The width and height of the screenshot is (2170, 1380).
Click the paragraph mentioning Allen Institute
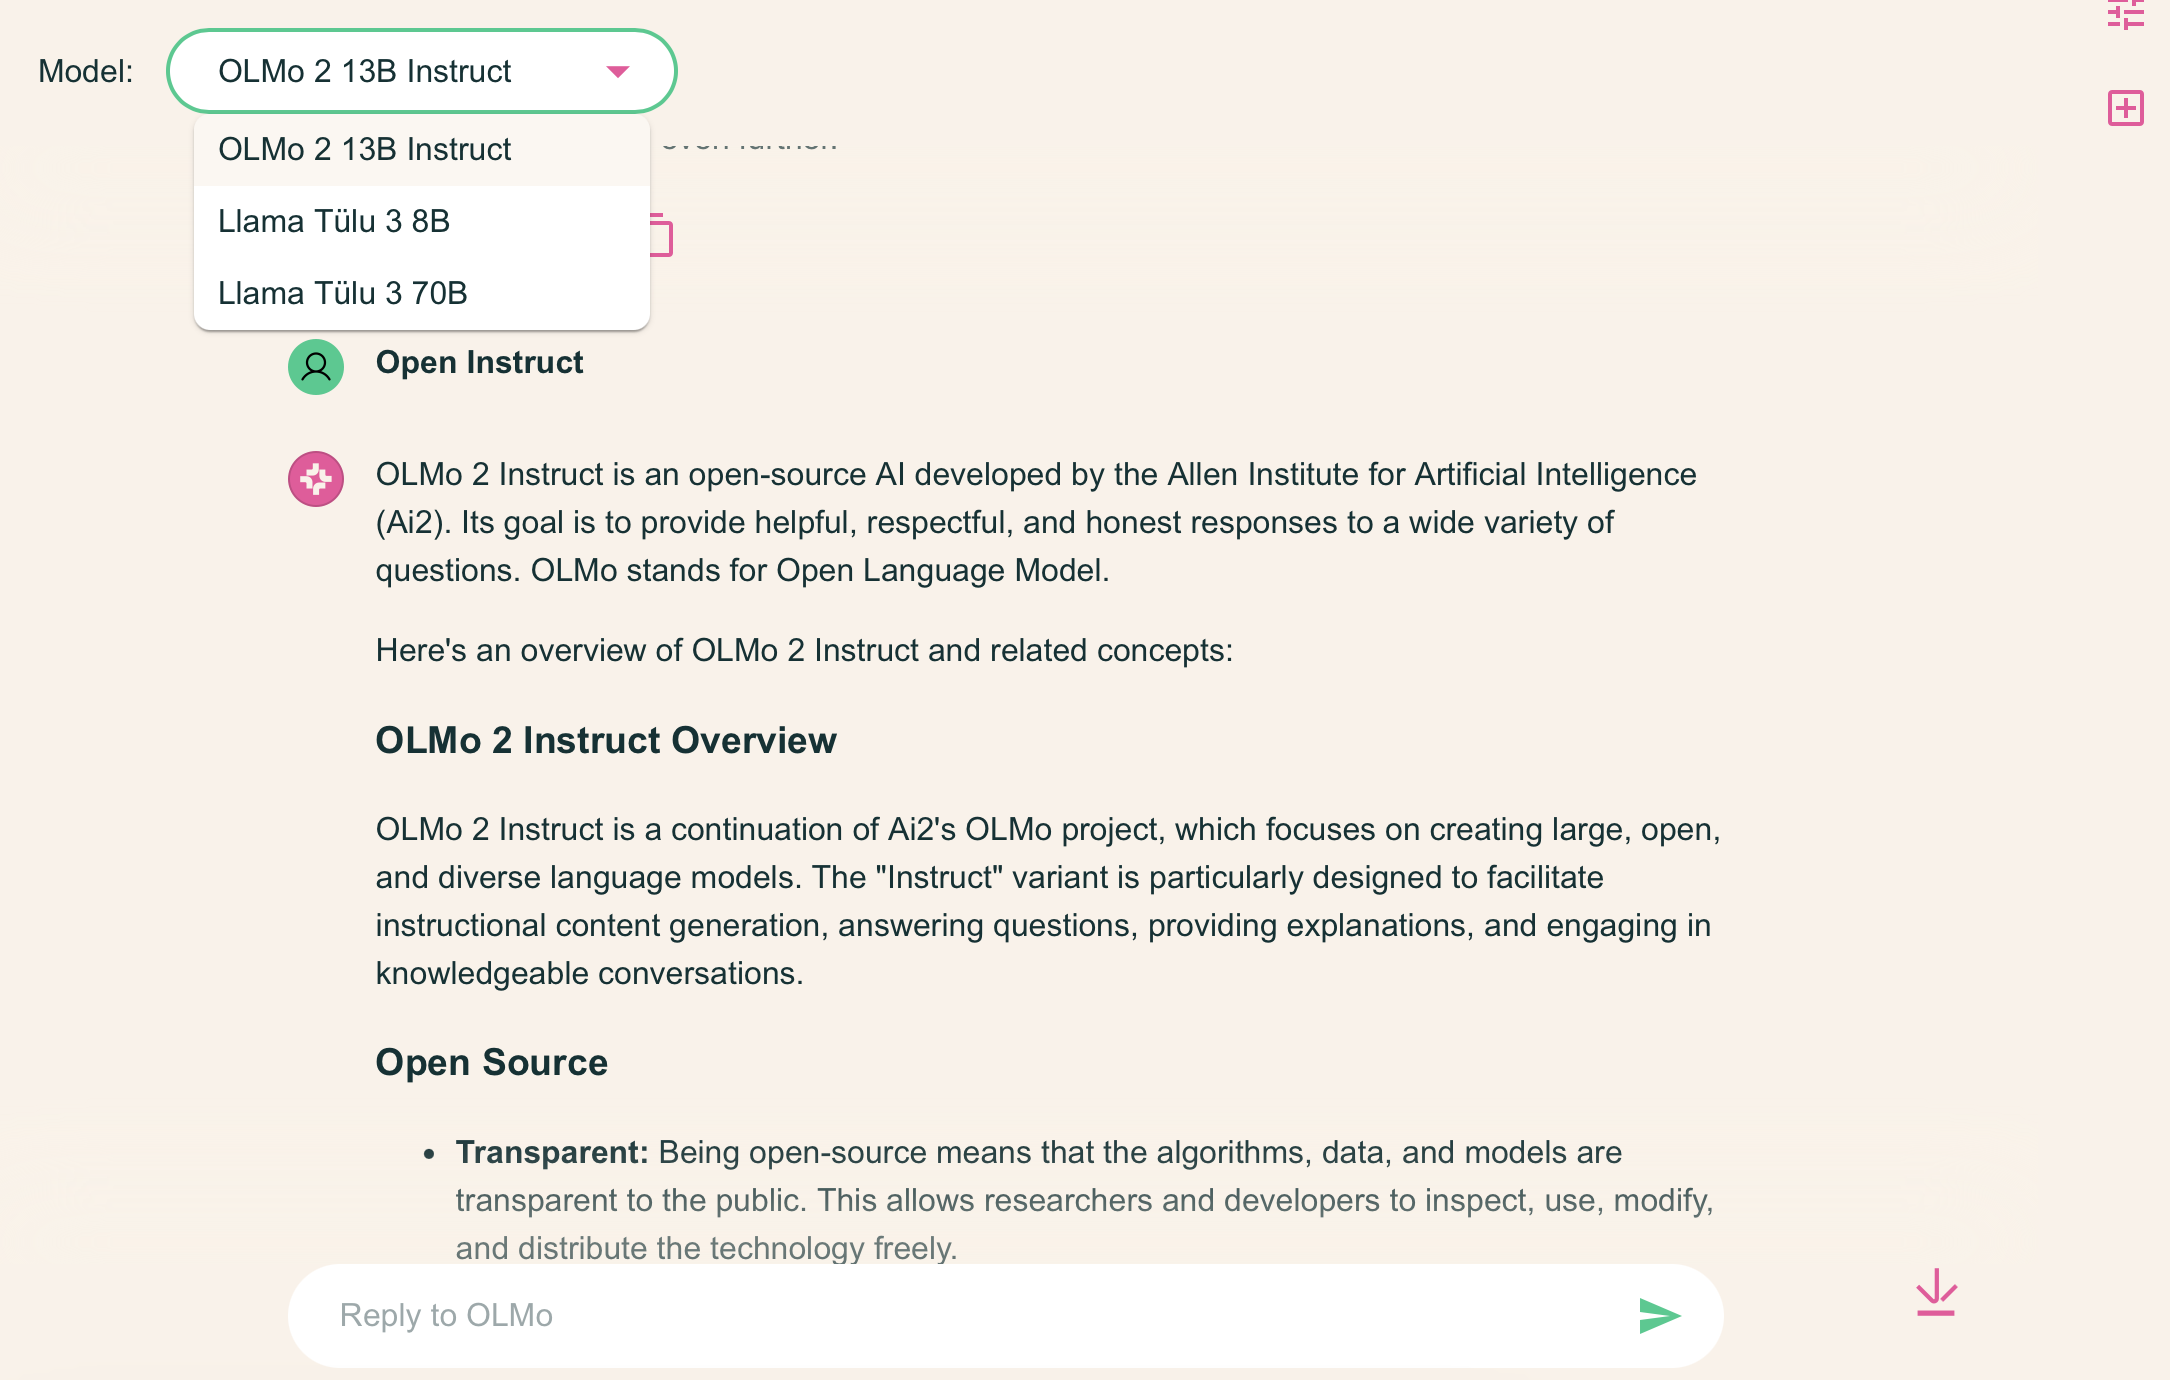tap(1036, 522)
